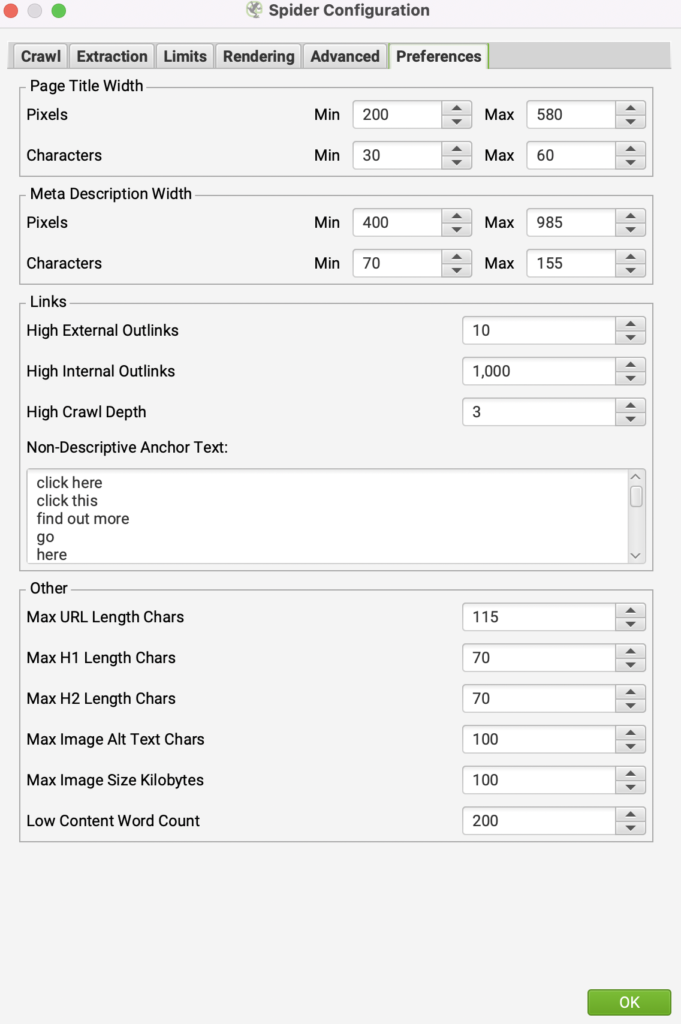Click the Max Image Alt Text Chars field
The width and height of the screenshot is (681, 1024).
coord(538,740)
